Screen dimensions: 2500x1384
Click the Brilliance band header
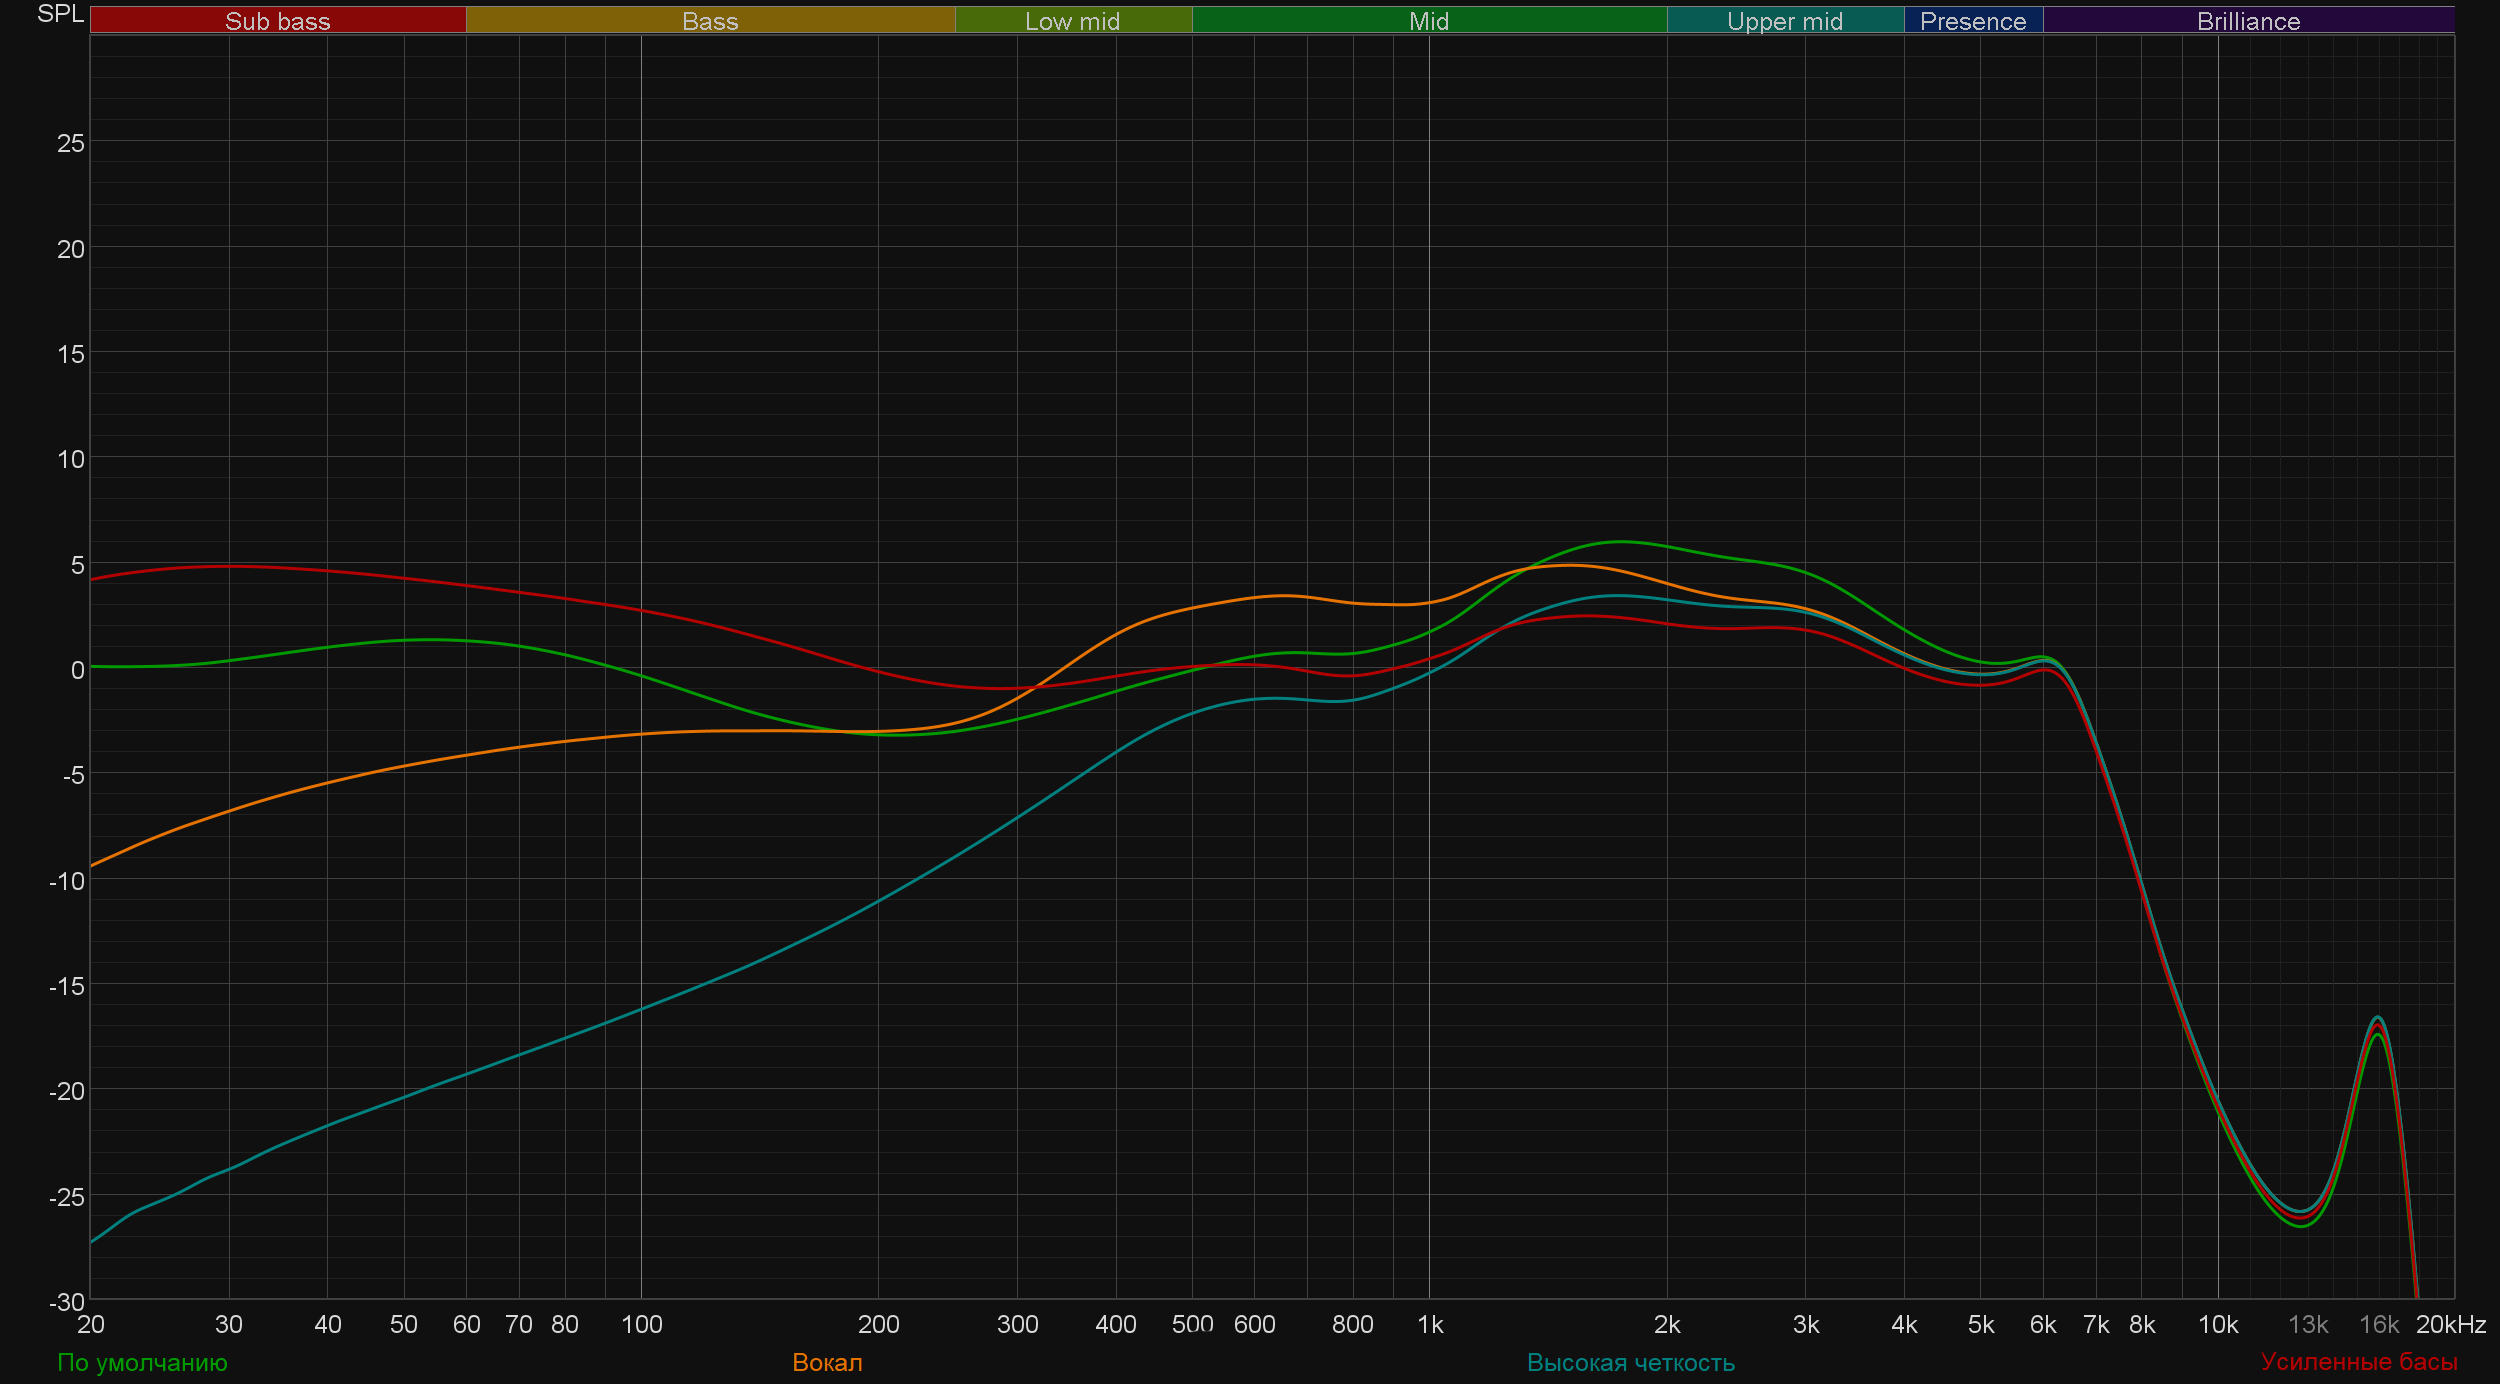click(x=2248, y=20)
